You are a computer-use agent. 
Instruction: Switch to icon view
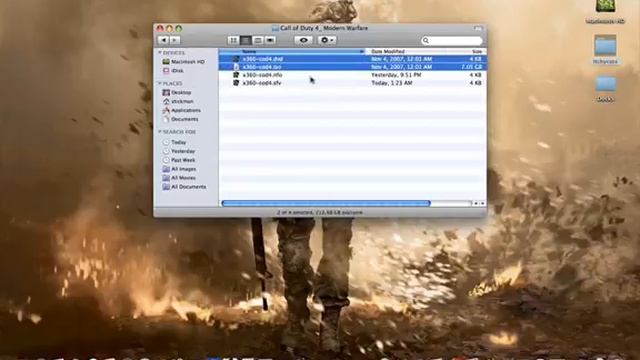(x=233, y=40)
